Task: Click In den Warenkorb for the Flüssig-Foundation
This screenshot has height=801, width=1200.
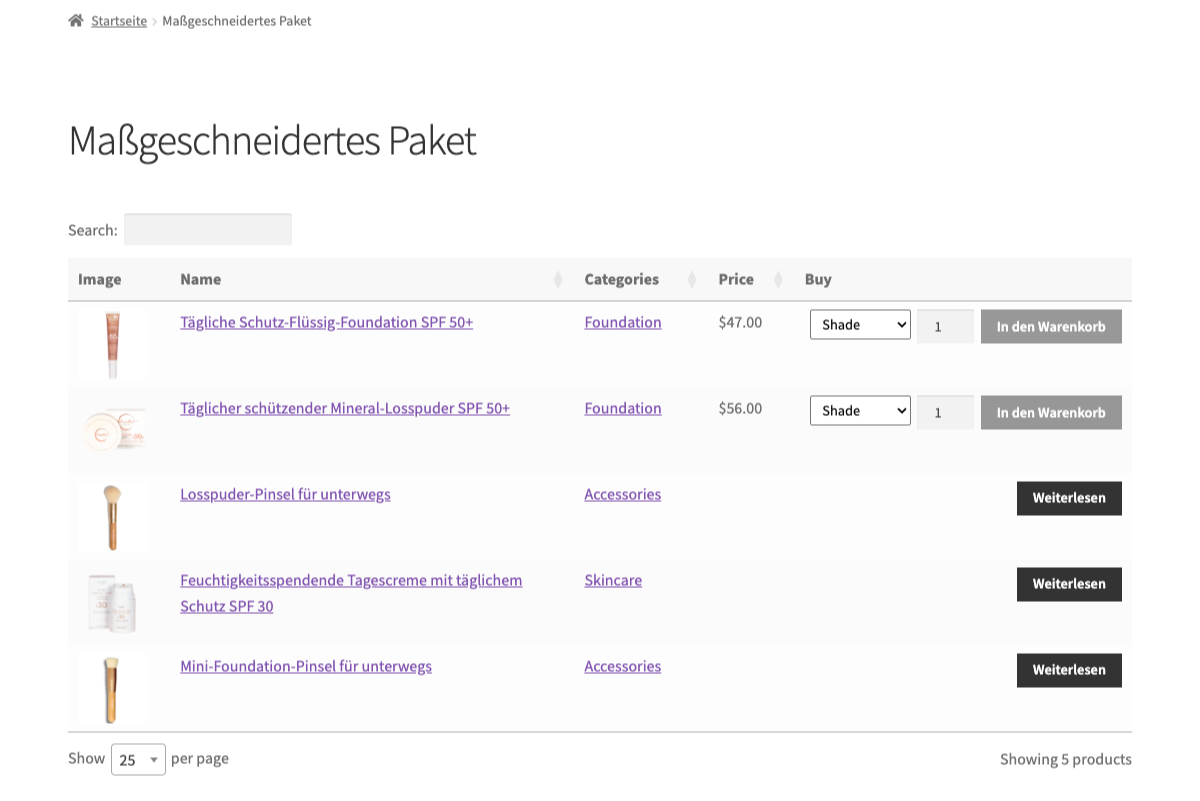Action: coord(1051,326)
